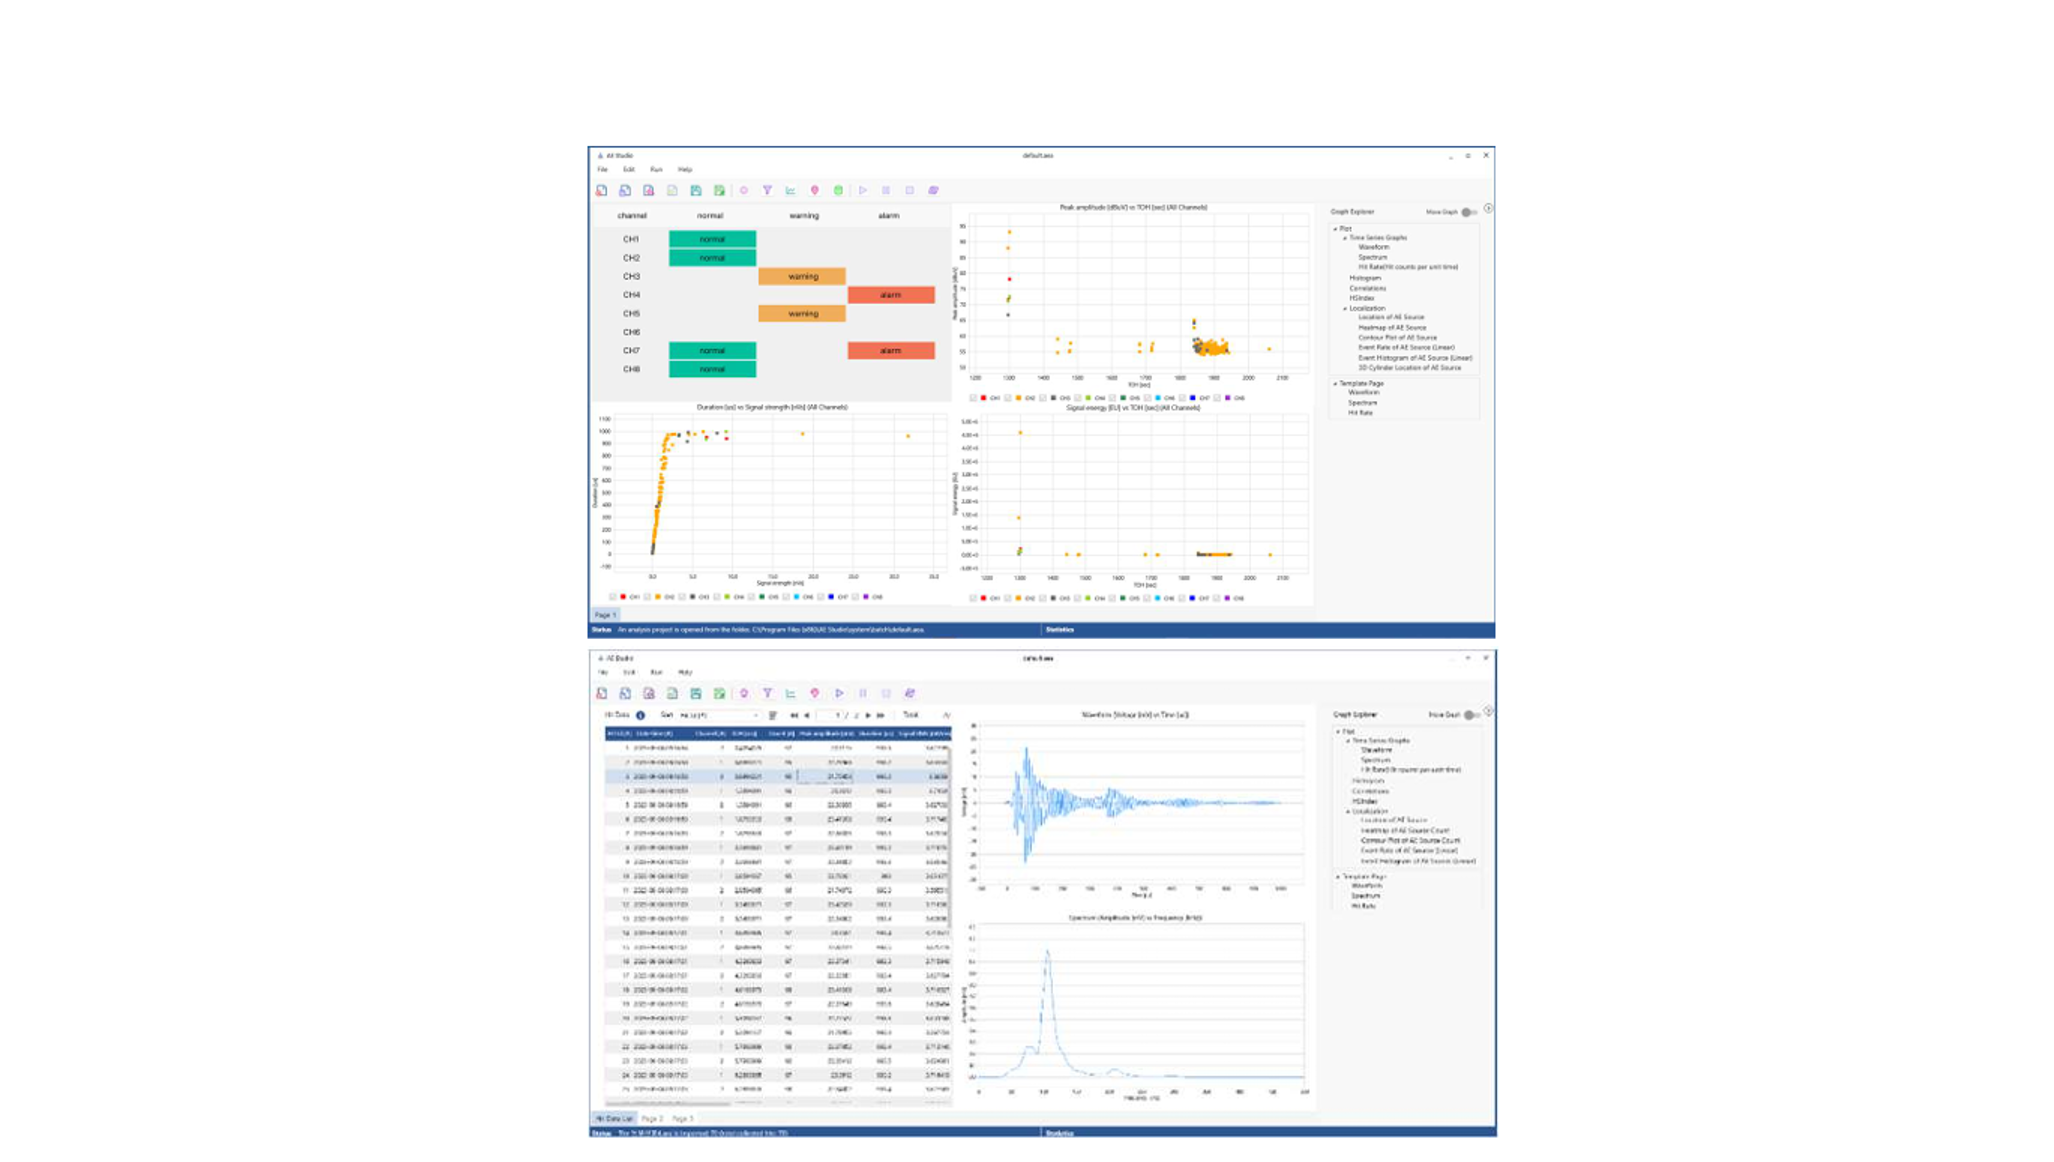
Task: Click the page number field in hit data pager
Action: click(830, 715)
